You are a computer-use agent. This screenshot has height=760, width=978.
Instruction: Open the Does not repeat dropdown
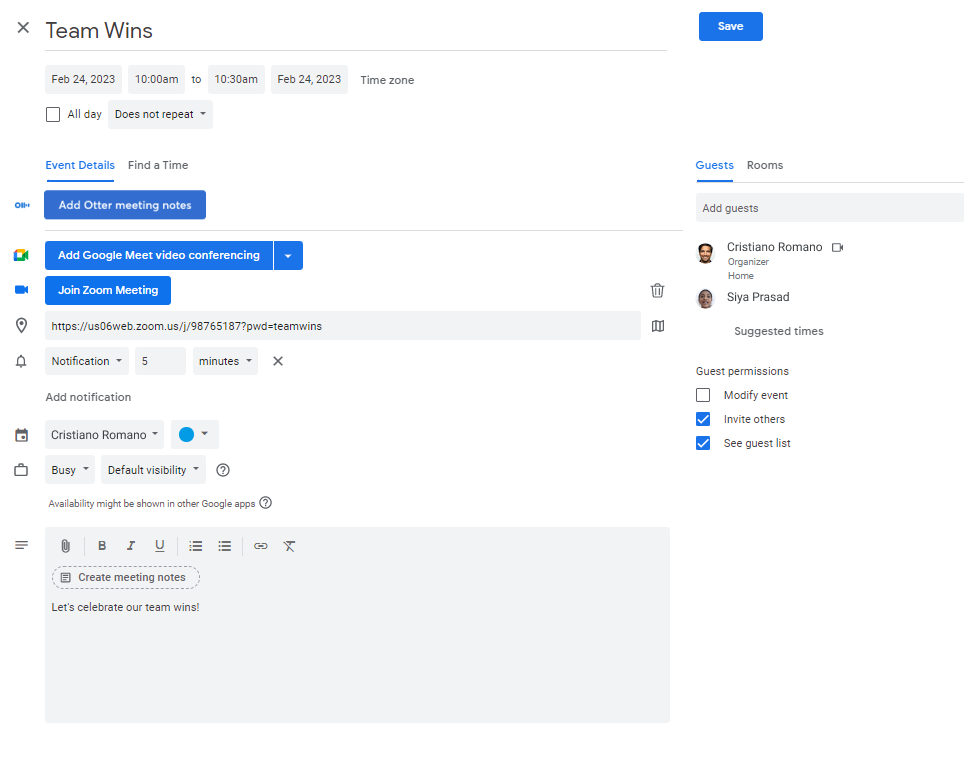point(160,114)
